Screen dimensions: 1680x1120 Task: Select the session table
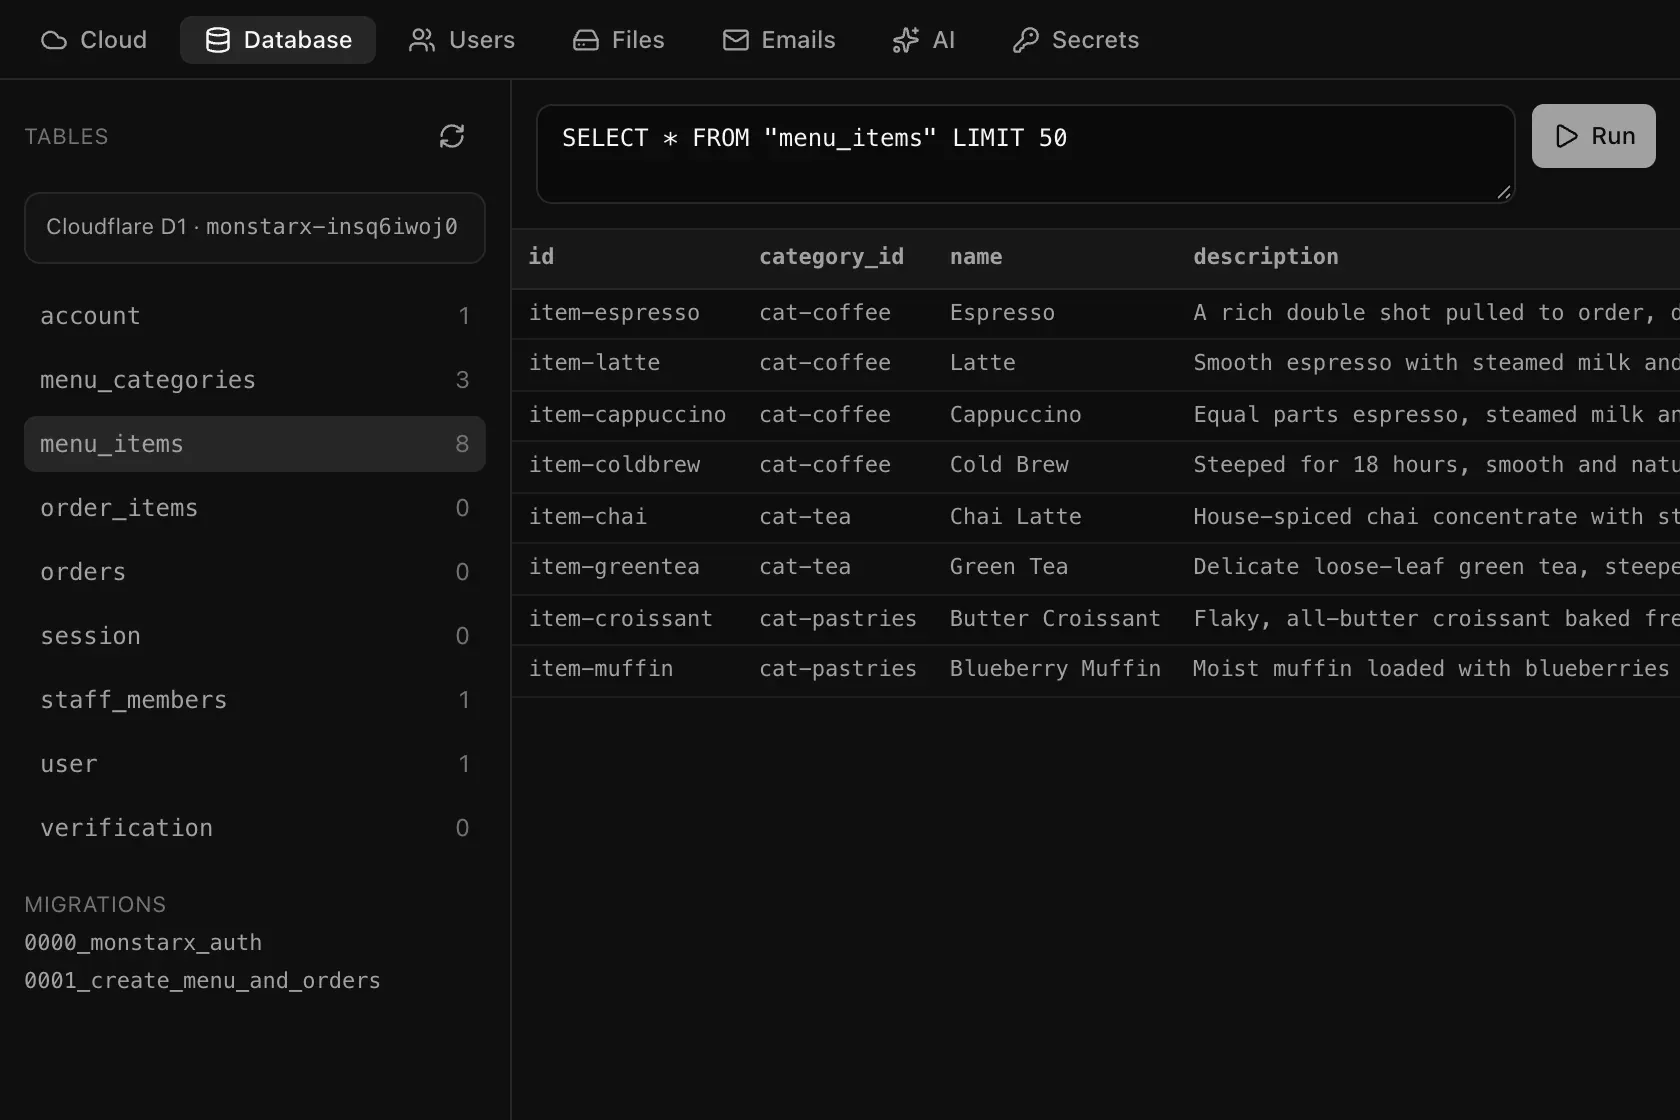click(x=255, y=636)
